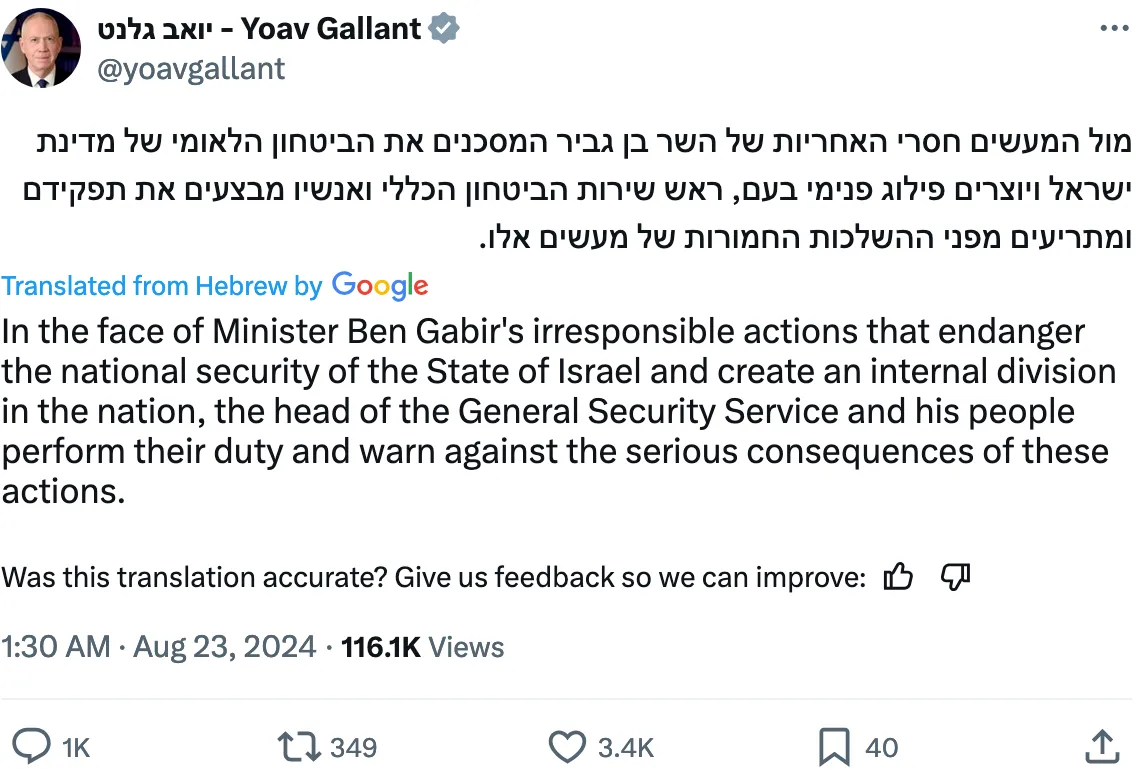Click the Yoav Gallant display name
Screen dimensions: 1142x770
[260, 29]
